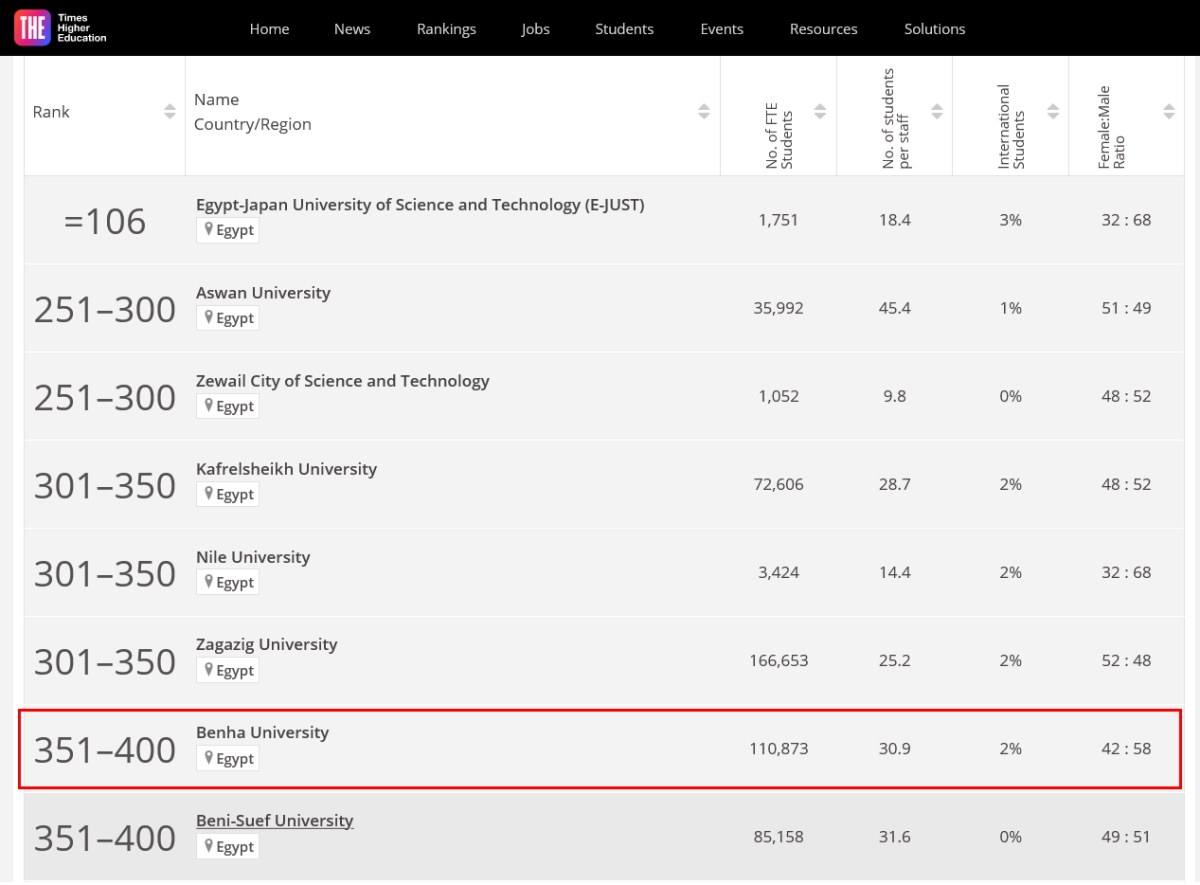Click Egypt tag under Beni-Suef University
This screenshot has height=885, width=1200.
(x=228, y=846)
